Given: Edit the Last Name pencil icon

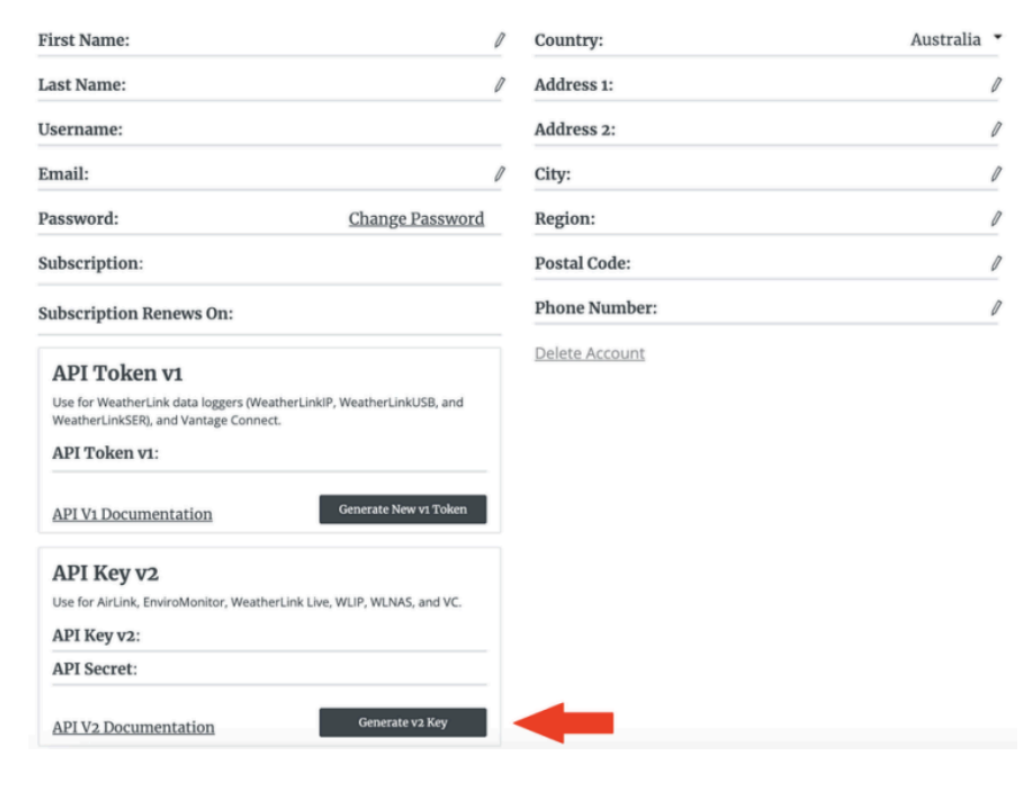Looking at the screenshot, I should click(500, 85).
